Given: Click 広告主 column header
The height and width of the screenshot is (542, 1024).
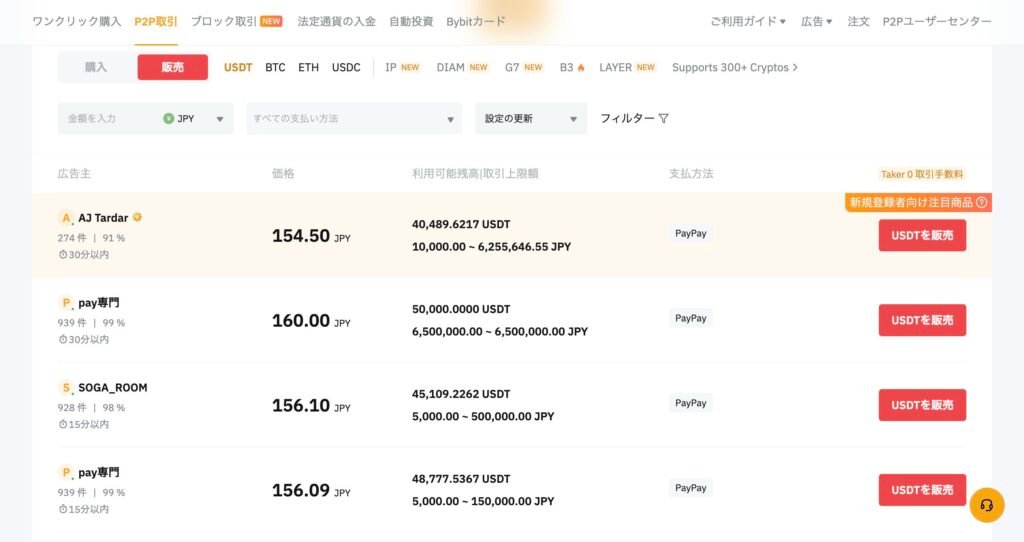Looking at the screenshot, I should [x=74, y=174].
